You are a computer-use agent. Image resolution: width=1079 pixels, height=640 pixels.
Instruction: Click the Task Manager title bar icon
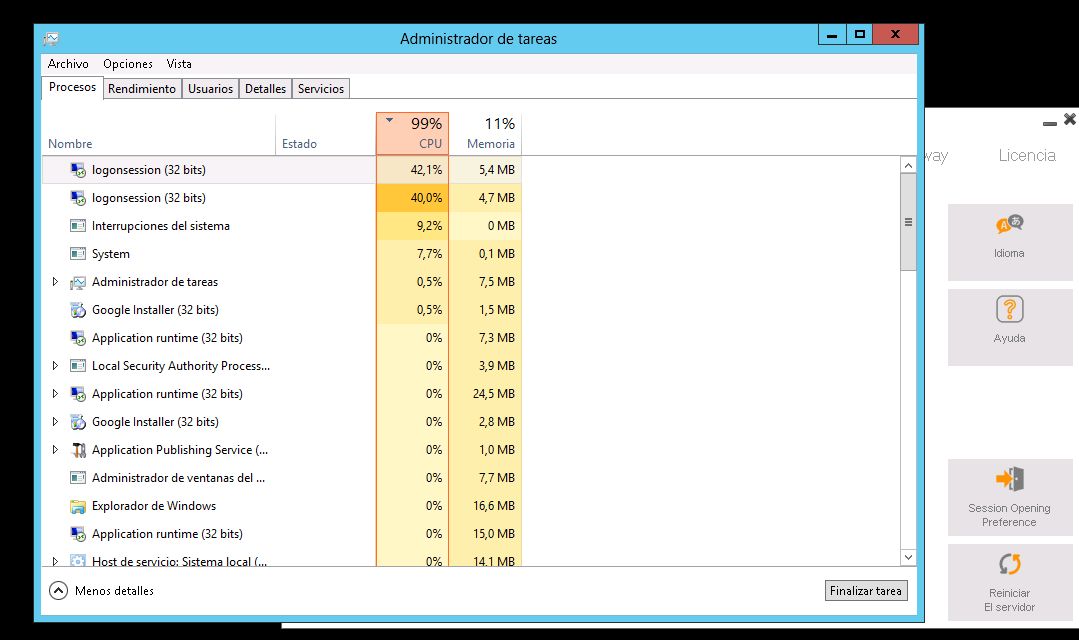[x=51, y=39]
